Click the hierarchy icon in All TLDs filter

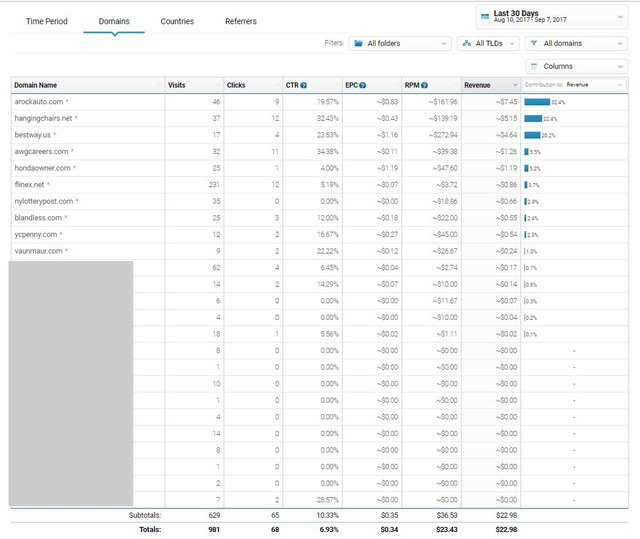click(467, 43)
